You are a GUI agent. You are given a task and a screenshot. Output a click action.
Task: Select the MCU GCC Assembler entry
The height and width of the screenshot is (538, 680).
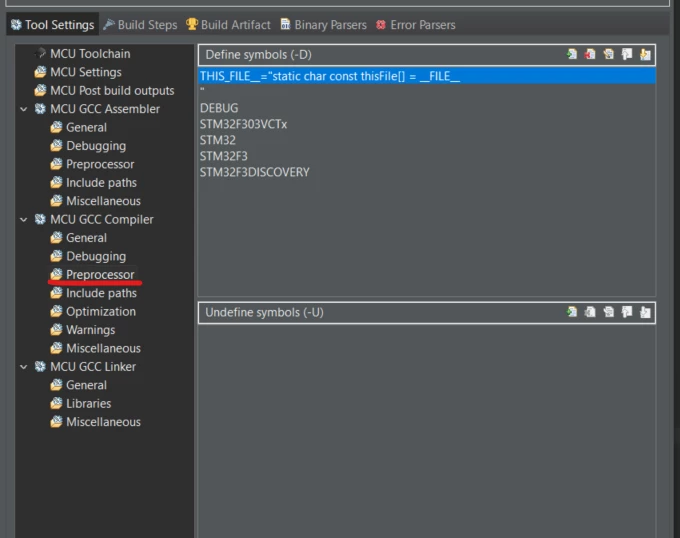tap(105, 109)
